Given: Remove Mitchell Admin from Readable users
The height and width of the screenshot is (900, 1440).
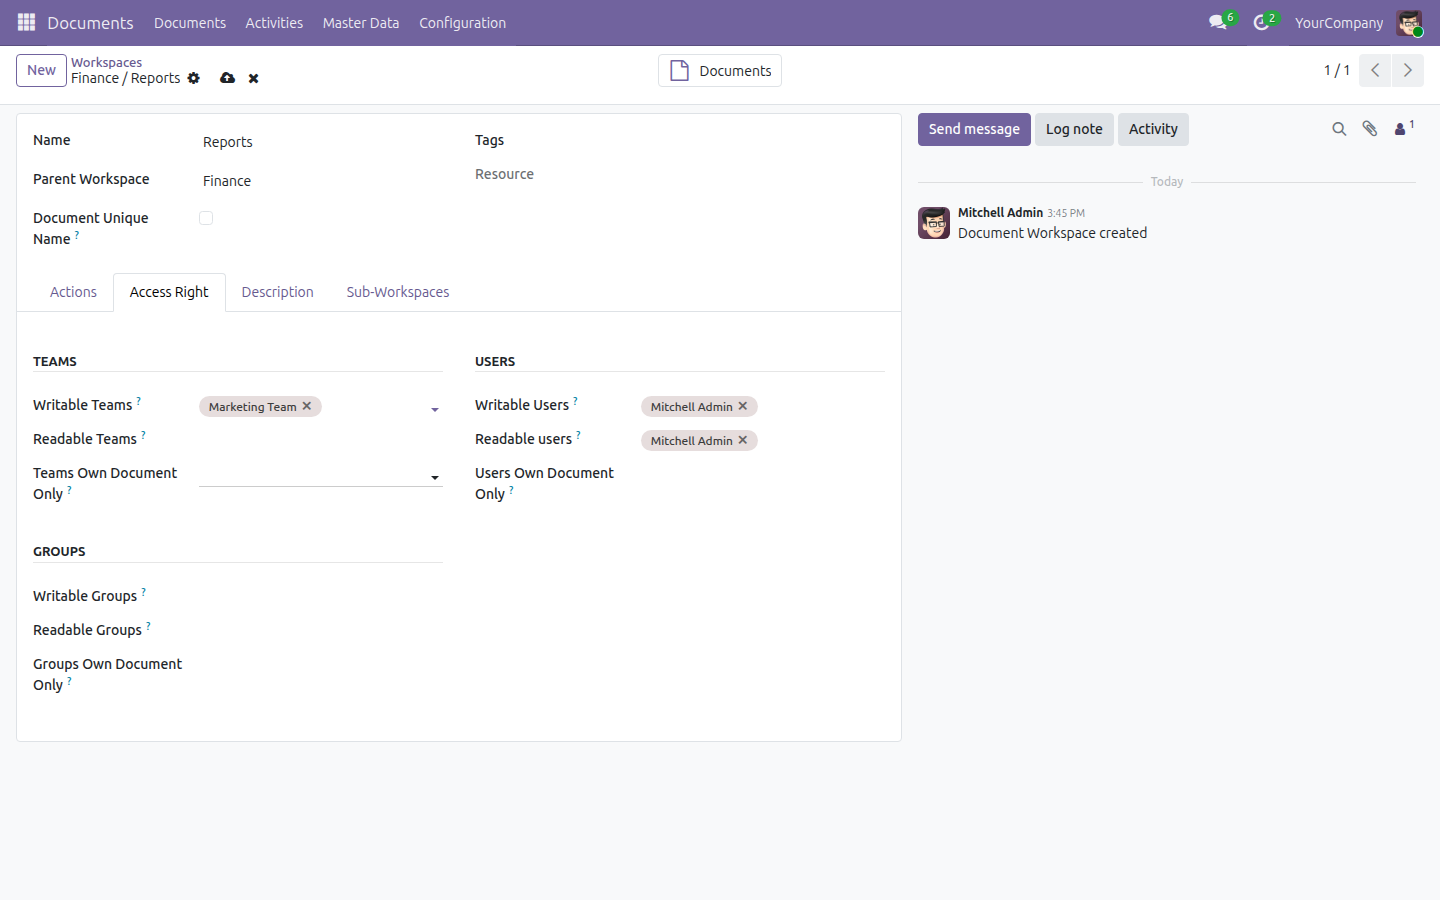Looking at the screenshot, I should pos(743,440).
